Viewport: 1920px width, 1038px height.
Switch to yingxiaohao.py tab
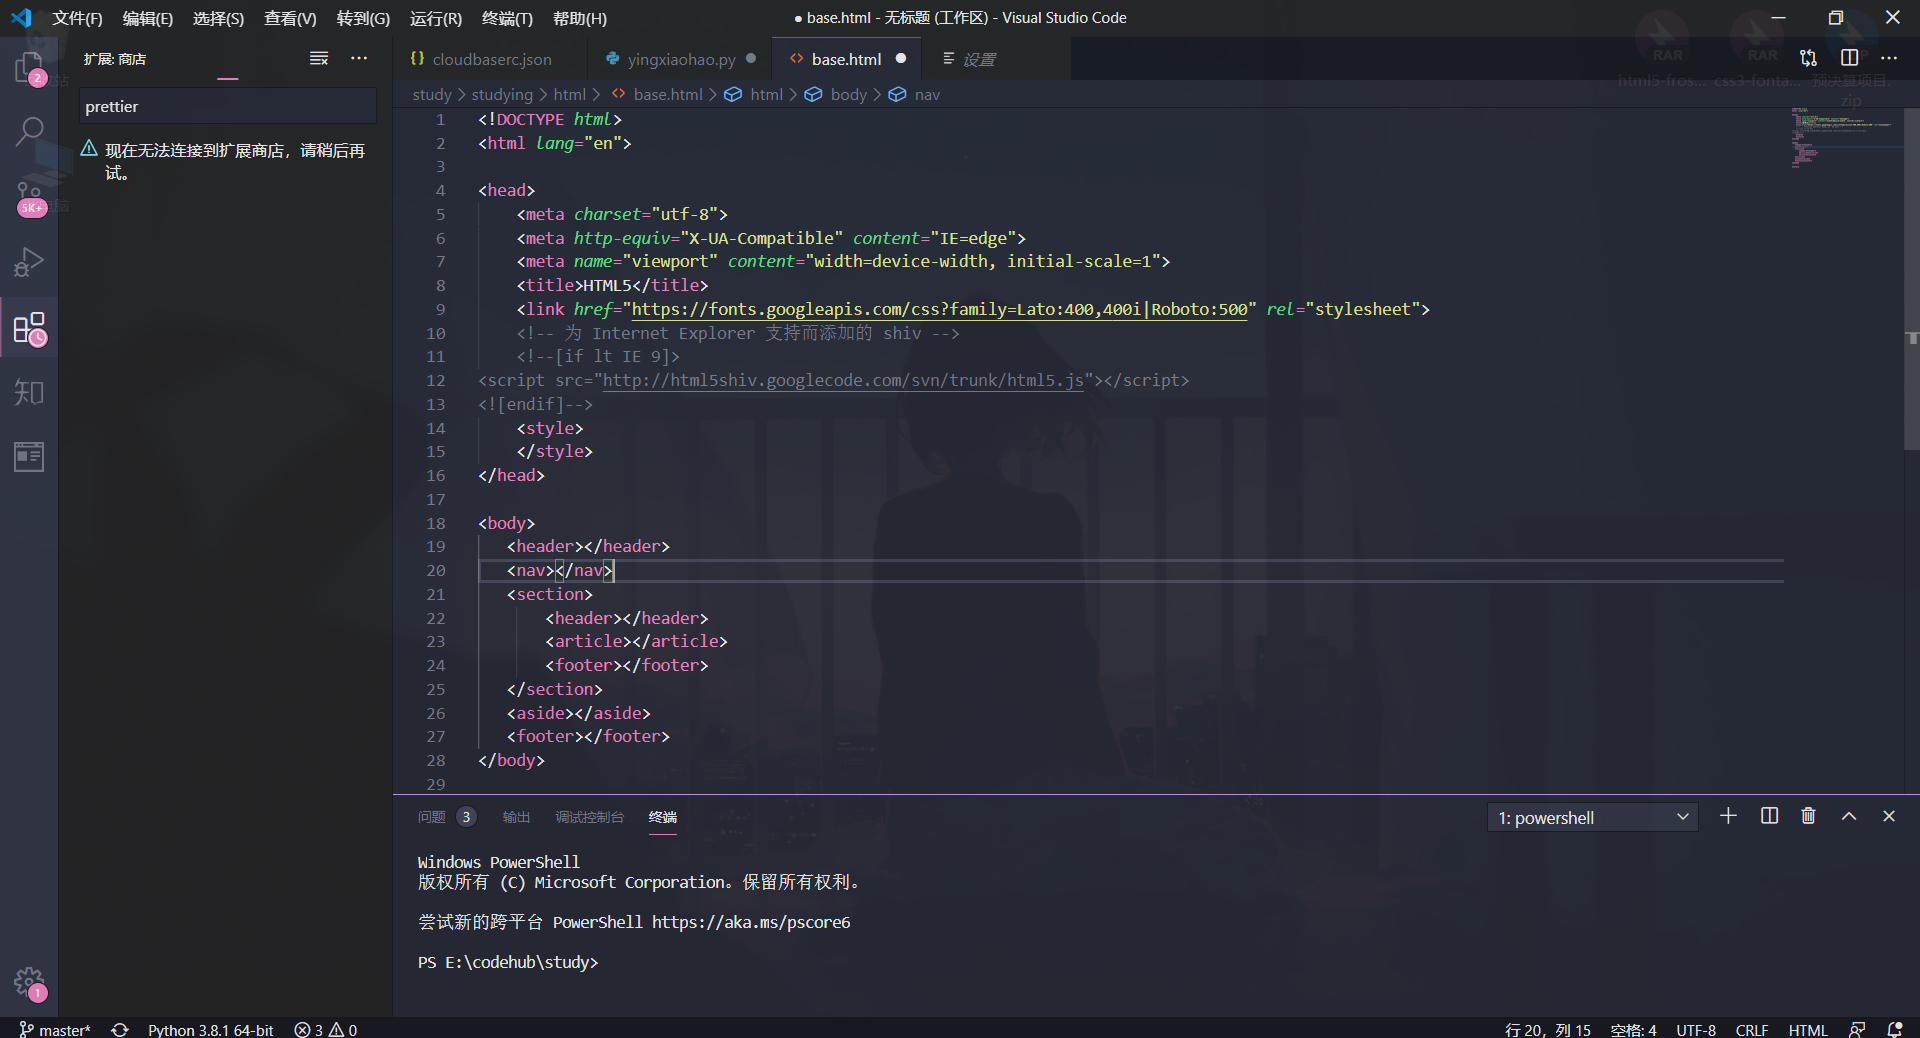click(x=681, y=59)
